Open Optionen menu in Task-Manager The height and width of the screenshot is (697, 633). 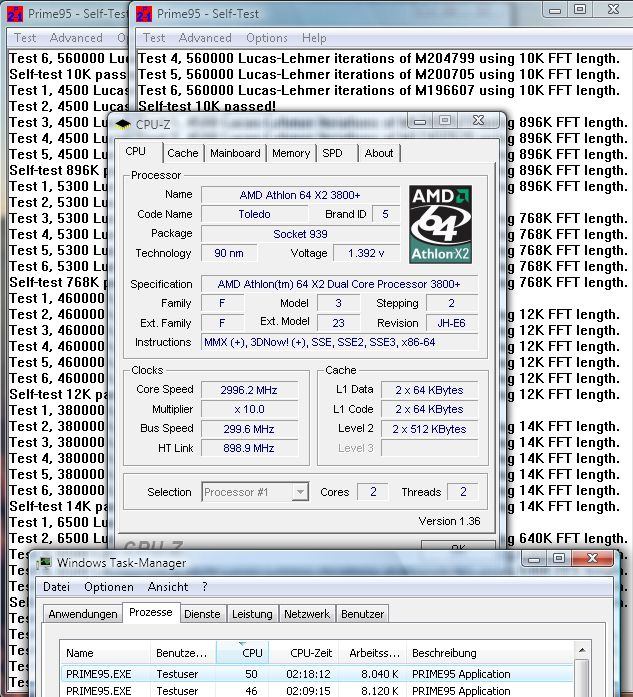tap(109, 587)
